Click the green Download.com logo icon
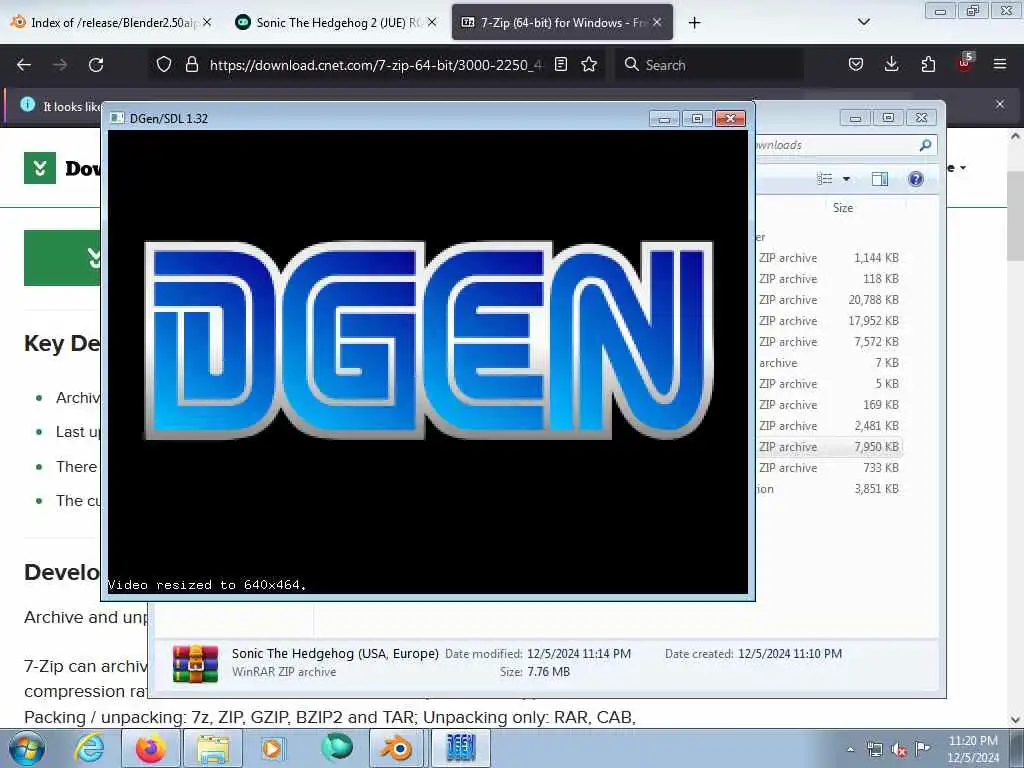Viewport: 1024px width, 768px height. [40, 168]
